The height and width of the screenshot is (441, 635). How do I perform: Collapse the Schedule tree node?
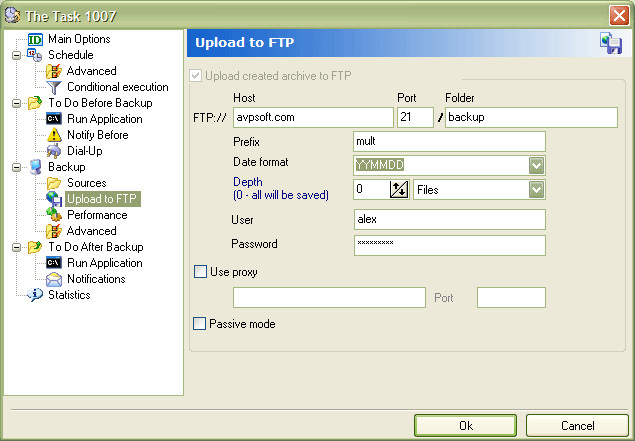pyautogui.click(x=17, y=55)
